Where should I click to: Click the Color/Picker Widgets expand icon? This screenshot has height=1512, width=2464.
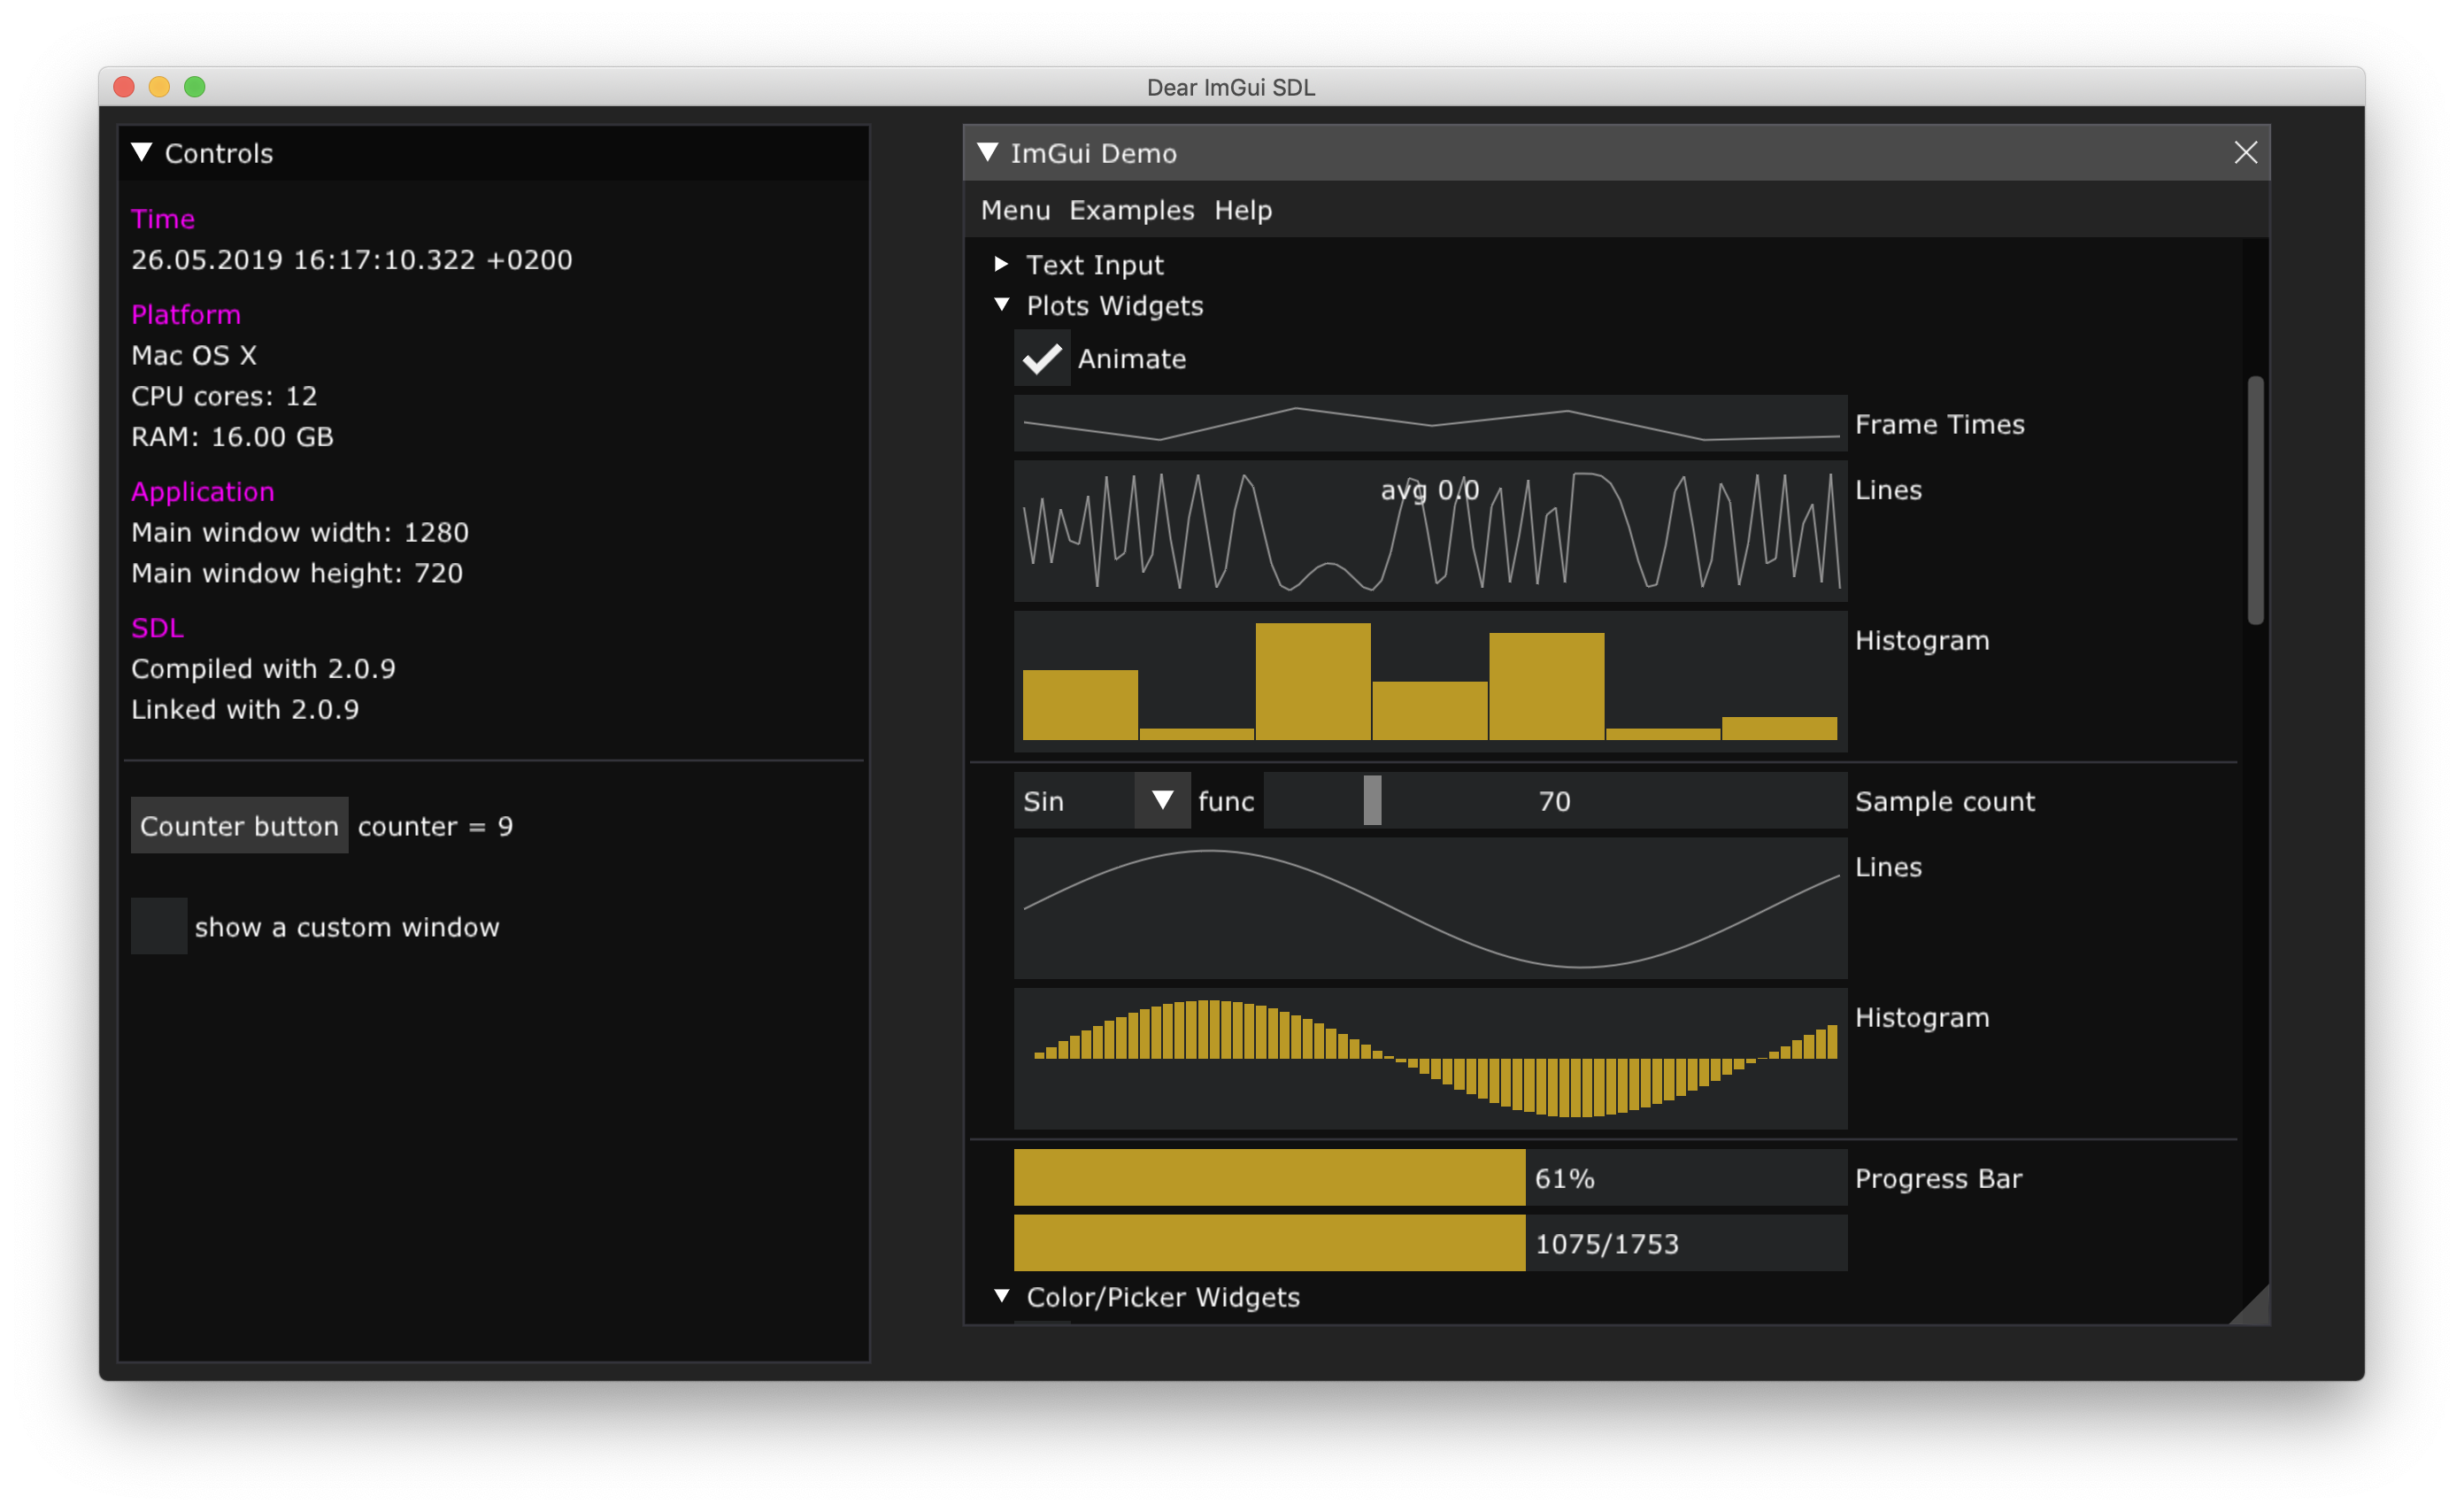pos(1000,1297)
